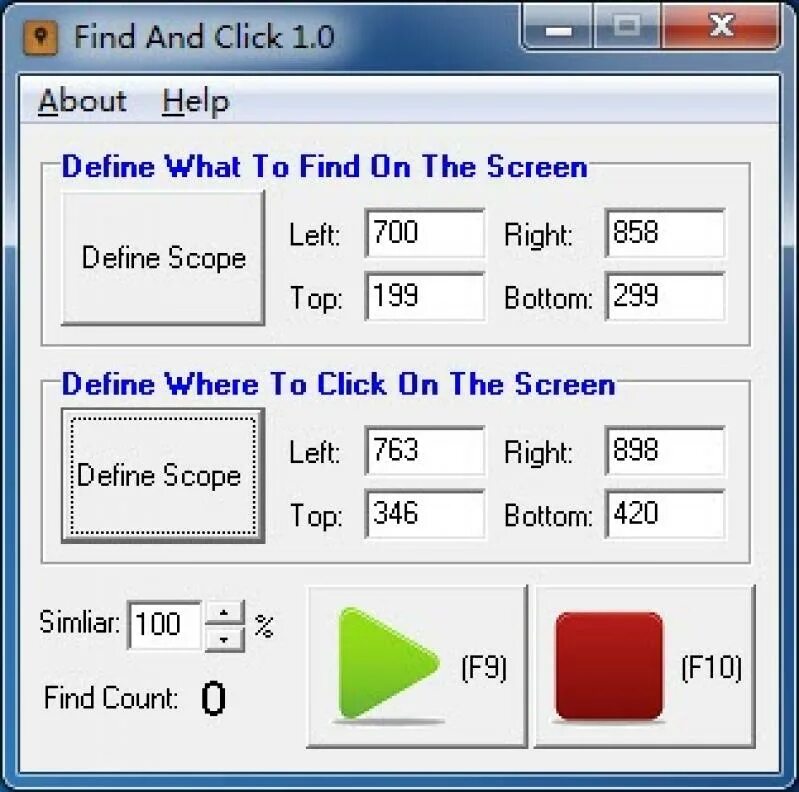Viewport: 799px width, 792px height.
Task: Click Define Scope under Where To Click
Action: (163, 476)
